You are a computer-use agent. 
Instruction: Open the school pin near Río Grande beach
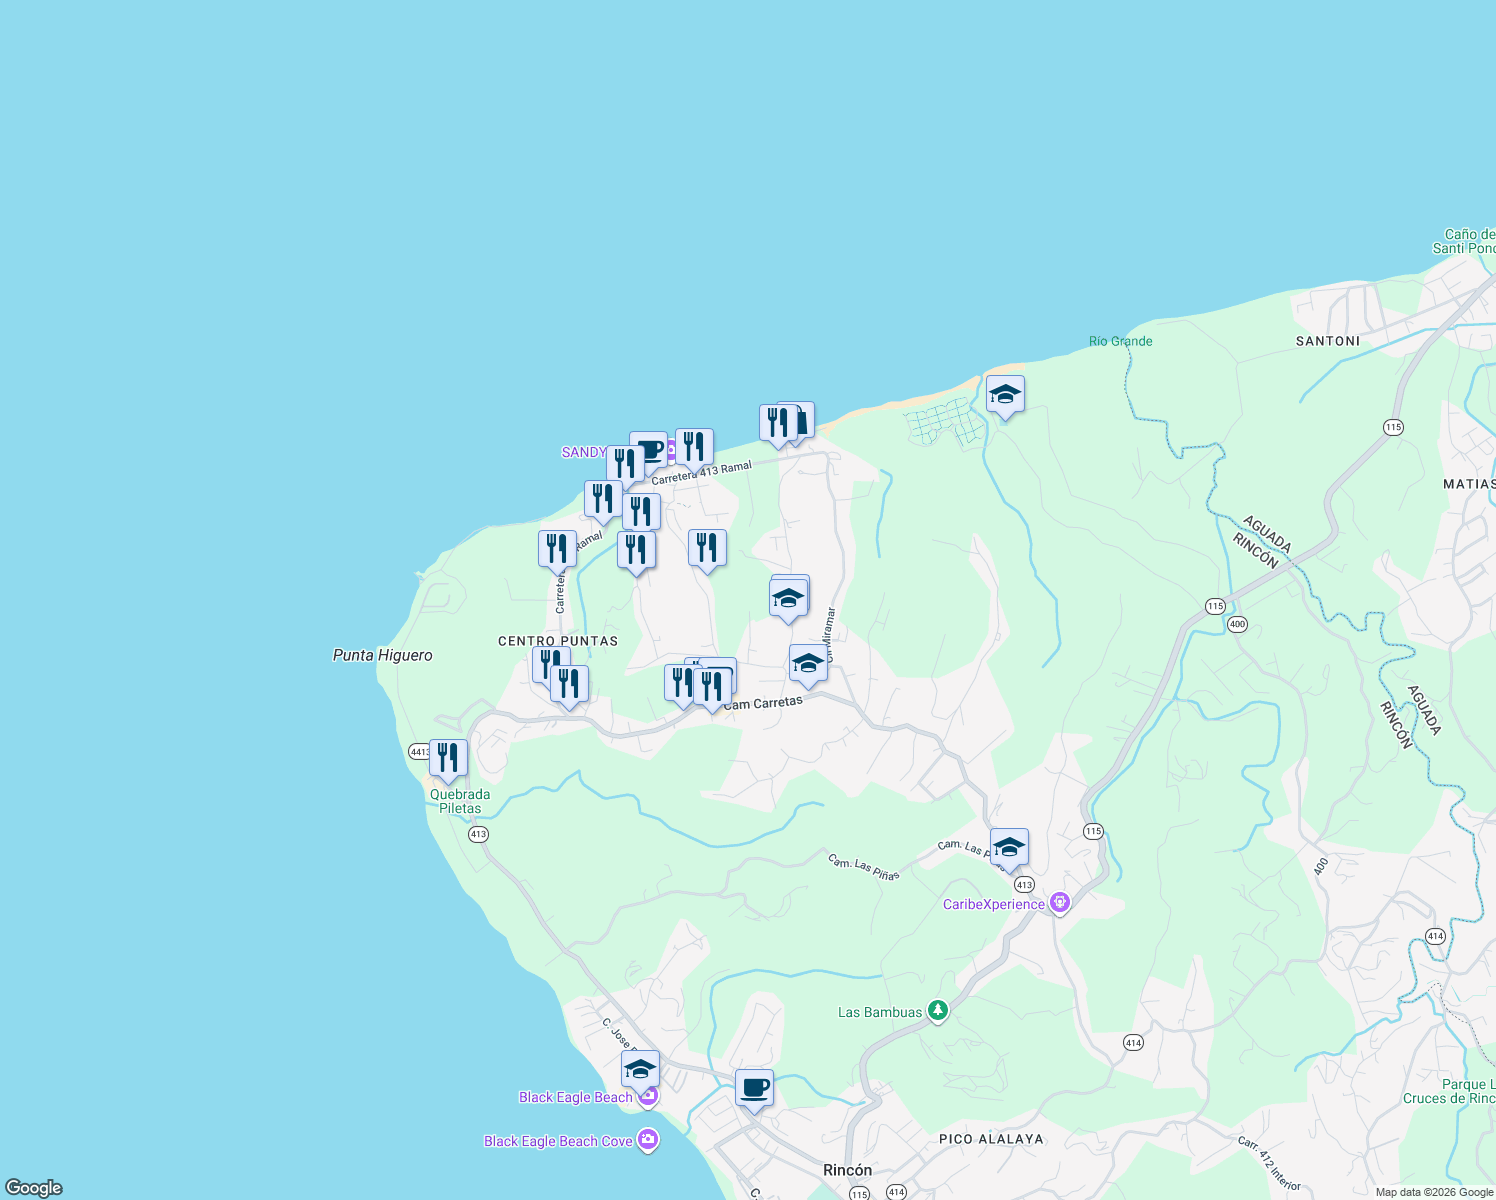pos(1005,396)
